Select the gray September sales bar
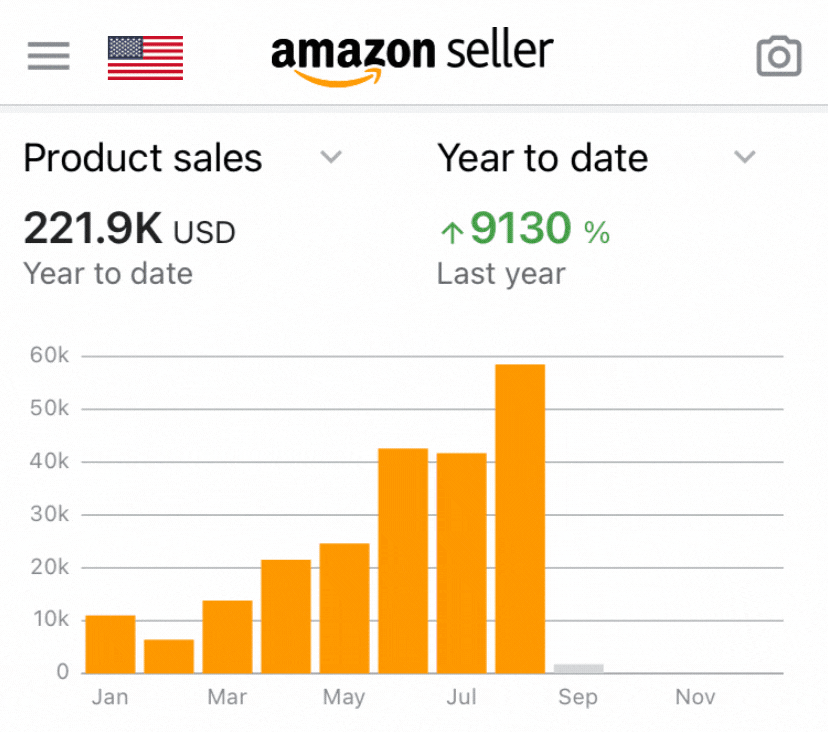This screenshot has width=828, height=732. tap(578, 668)
